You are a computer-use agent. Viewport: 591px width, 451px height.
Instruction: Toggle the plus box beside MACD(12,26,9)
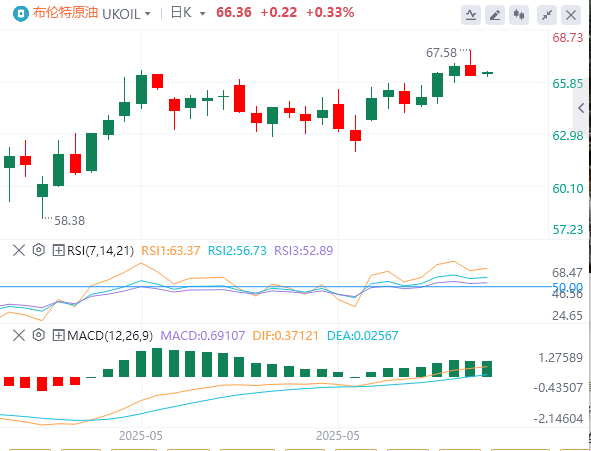[x=58, y=335]
